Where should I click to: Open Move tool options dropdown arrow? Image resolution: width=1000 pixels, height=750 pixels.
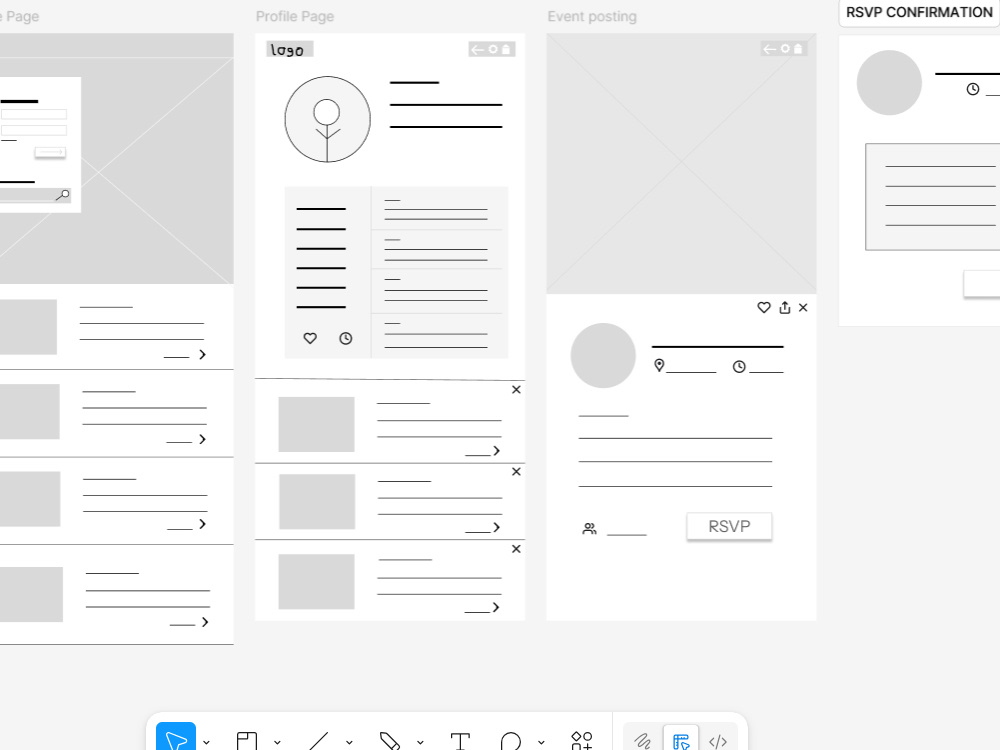(206, 742)
